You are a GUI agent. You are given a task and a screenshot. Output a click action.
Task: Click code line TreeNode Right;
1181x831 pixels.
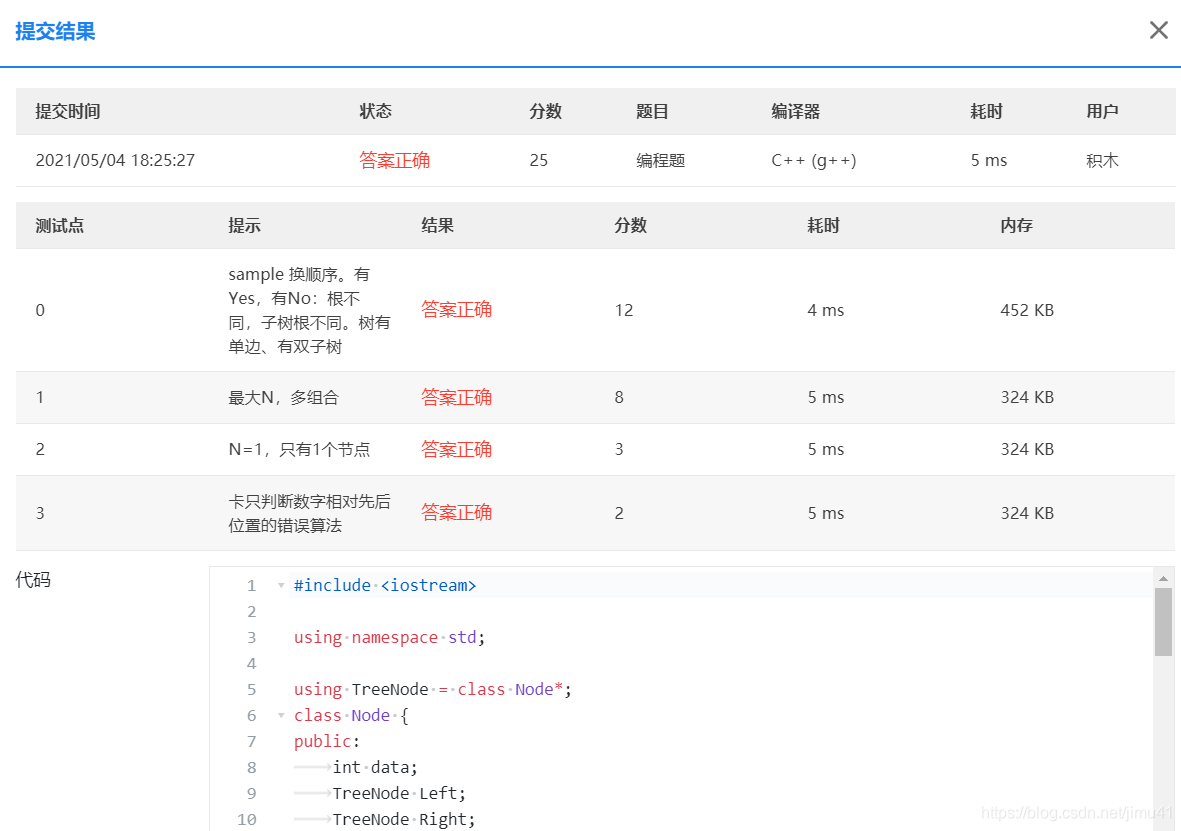(404, 819)
